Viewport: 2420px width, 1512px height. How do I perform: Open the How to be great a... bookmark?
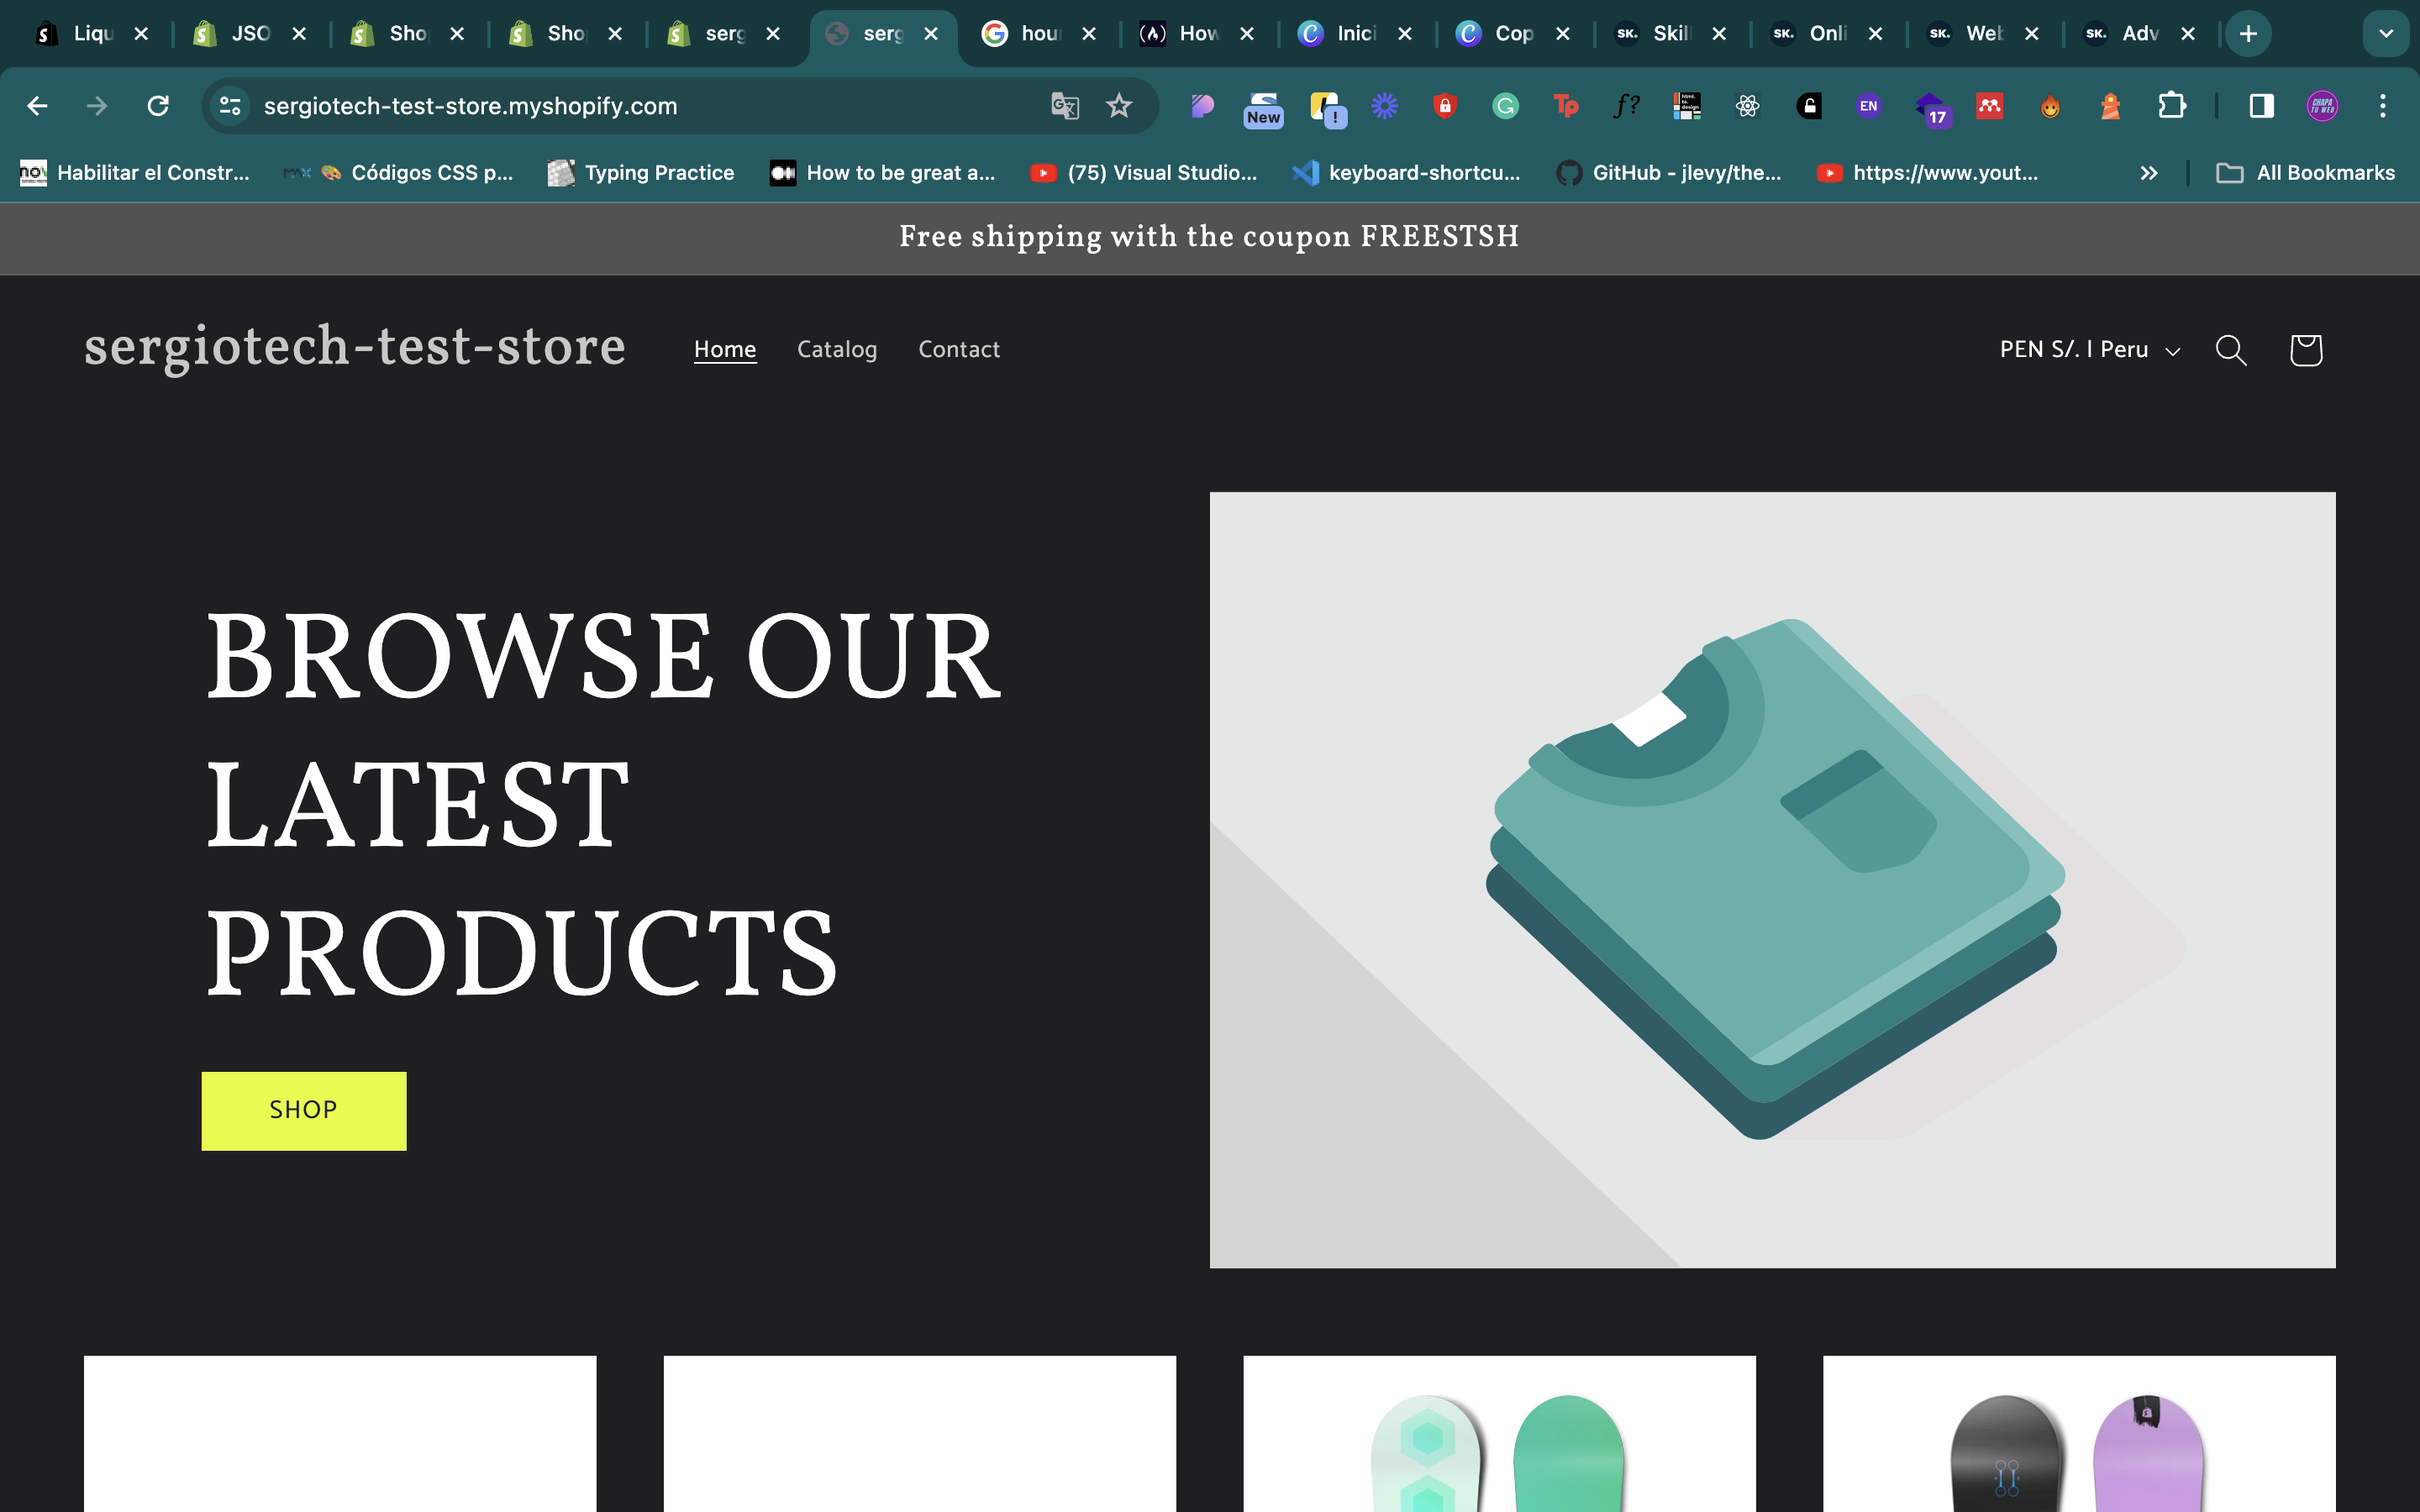pyautogui.click(x=883, y=173)
